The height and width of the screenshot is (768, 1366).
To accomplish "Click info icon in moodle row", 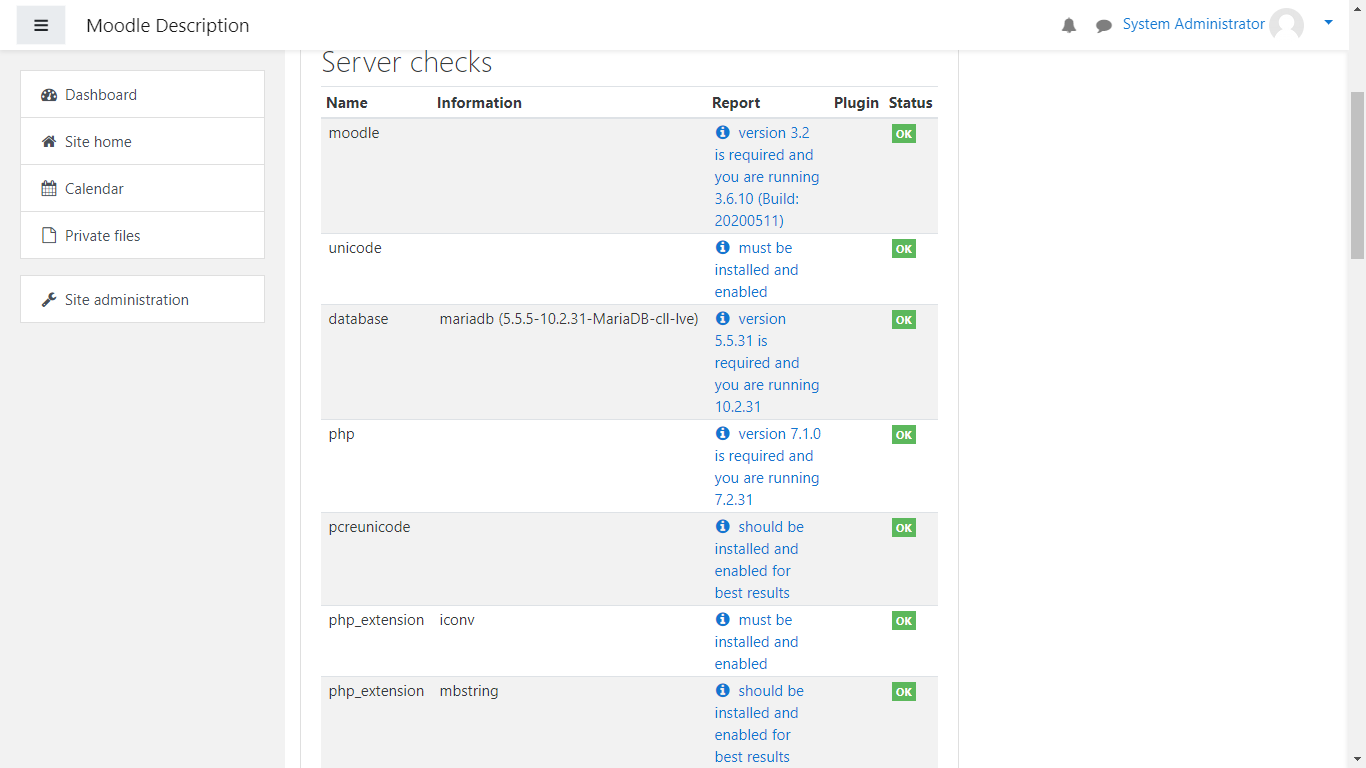I will (x=723, y=132).
